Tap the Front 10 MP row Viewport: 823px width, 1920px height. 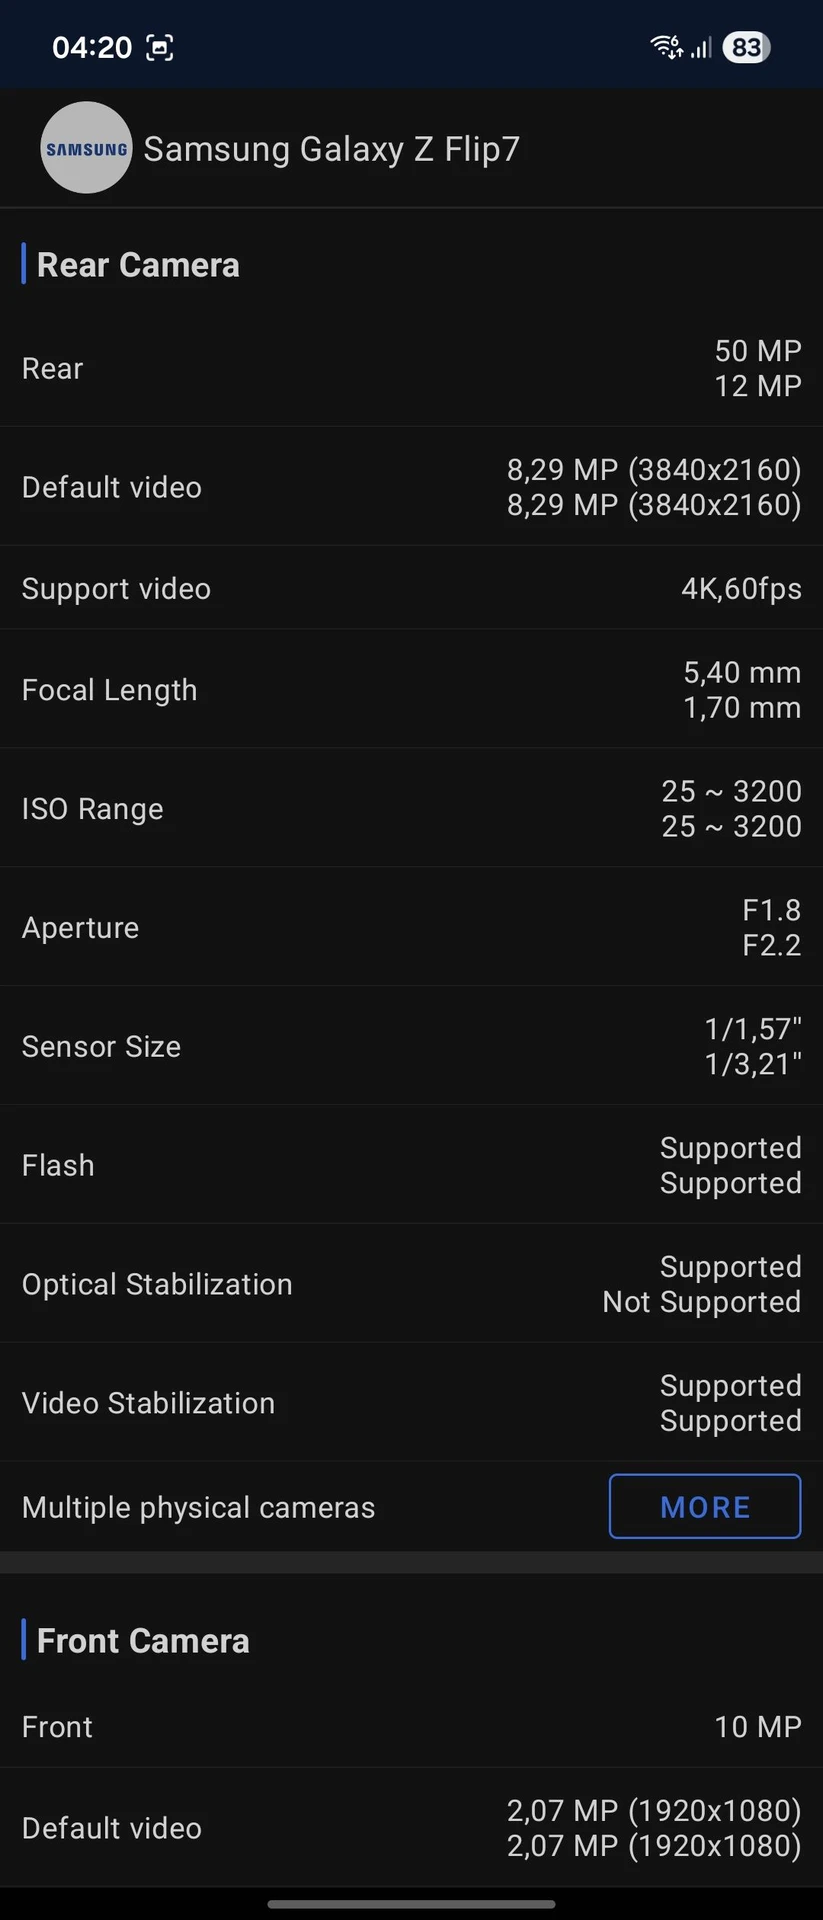pos(411,1727)
